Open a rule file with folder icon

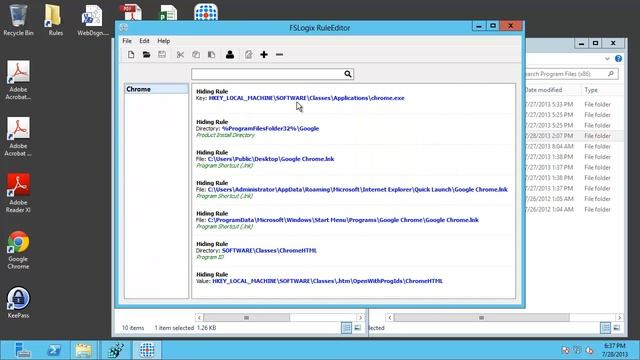[146, 55]
